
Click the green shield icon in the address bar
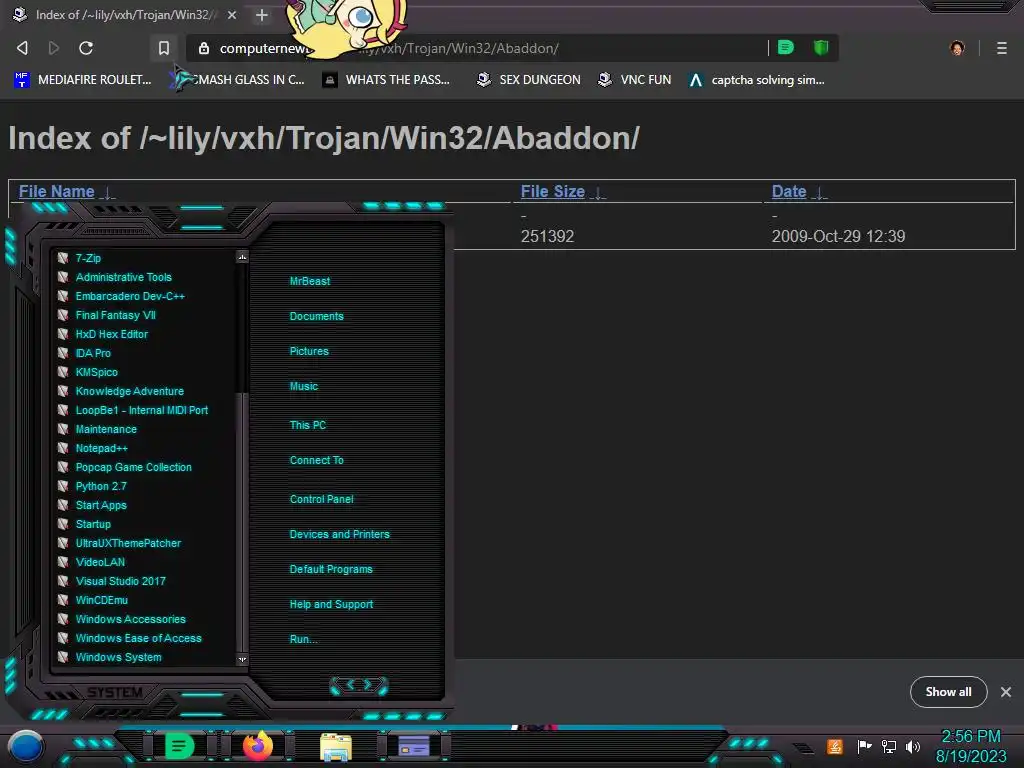click(821, 47)
